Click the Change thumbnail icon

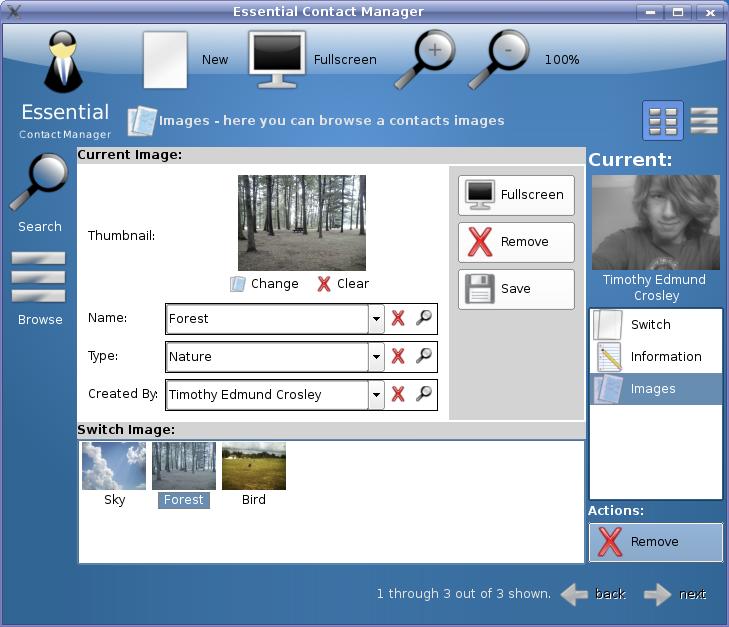click(238, 284)
